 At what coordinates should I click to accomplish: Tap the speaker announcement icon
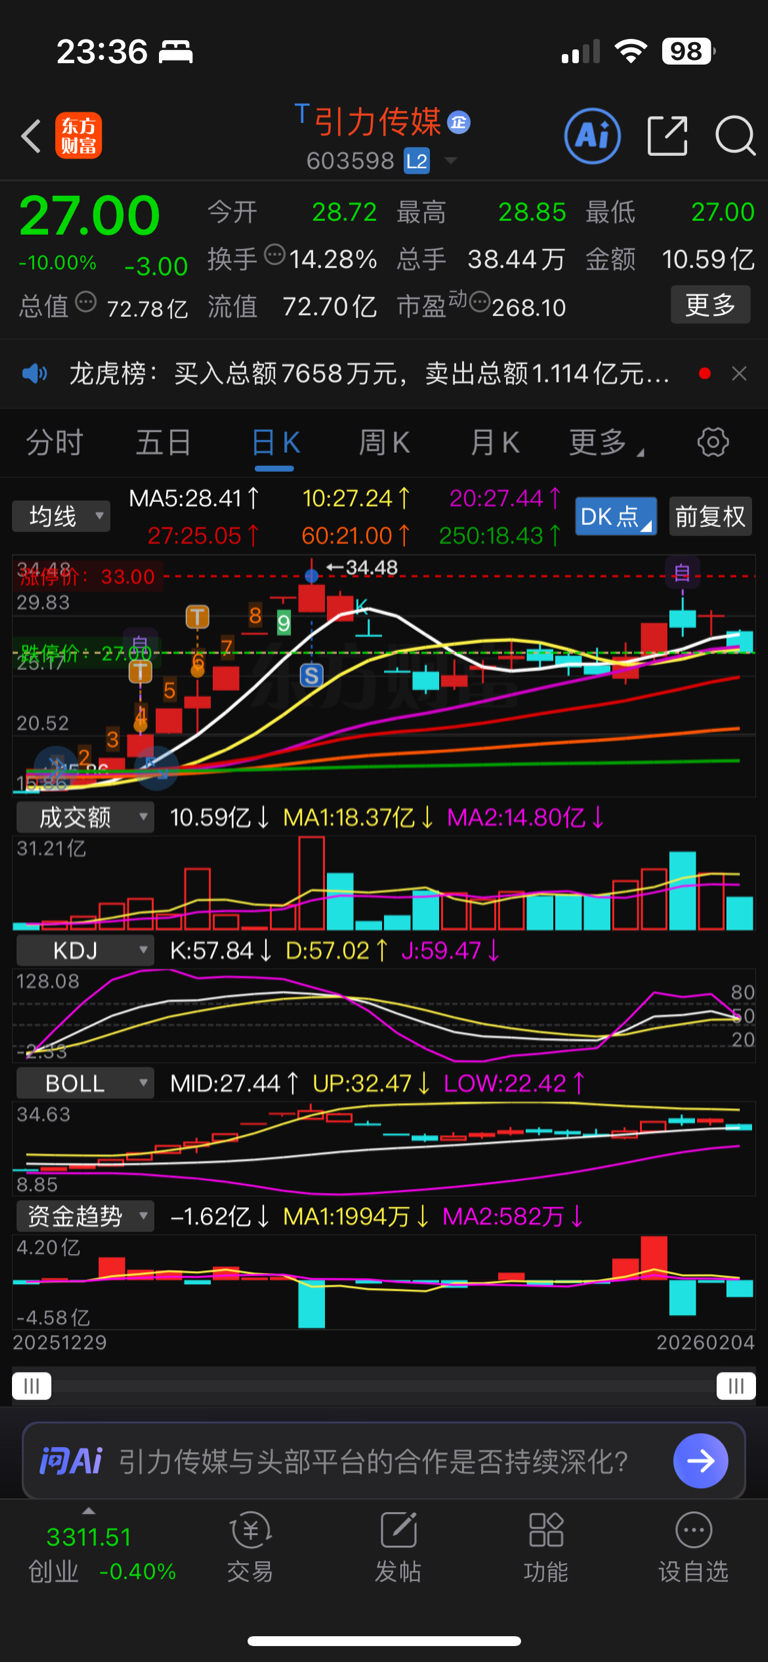click(35, 374)
